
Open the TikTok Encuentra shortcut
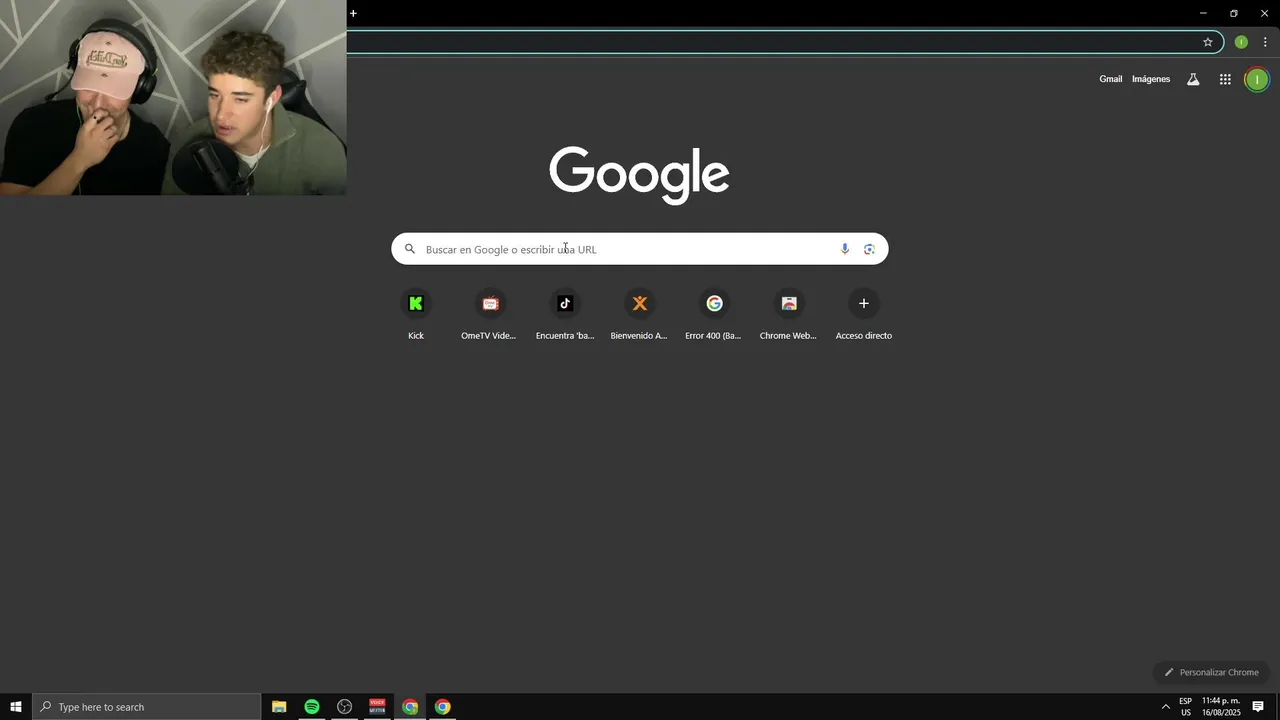click(565, 314)
